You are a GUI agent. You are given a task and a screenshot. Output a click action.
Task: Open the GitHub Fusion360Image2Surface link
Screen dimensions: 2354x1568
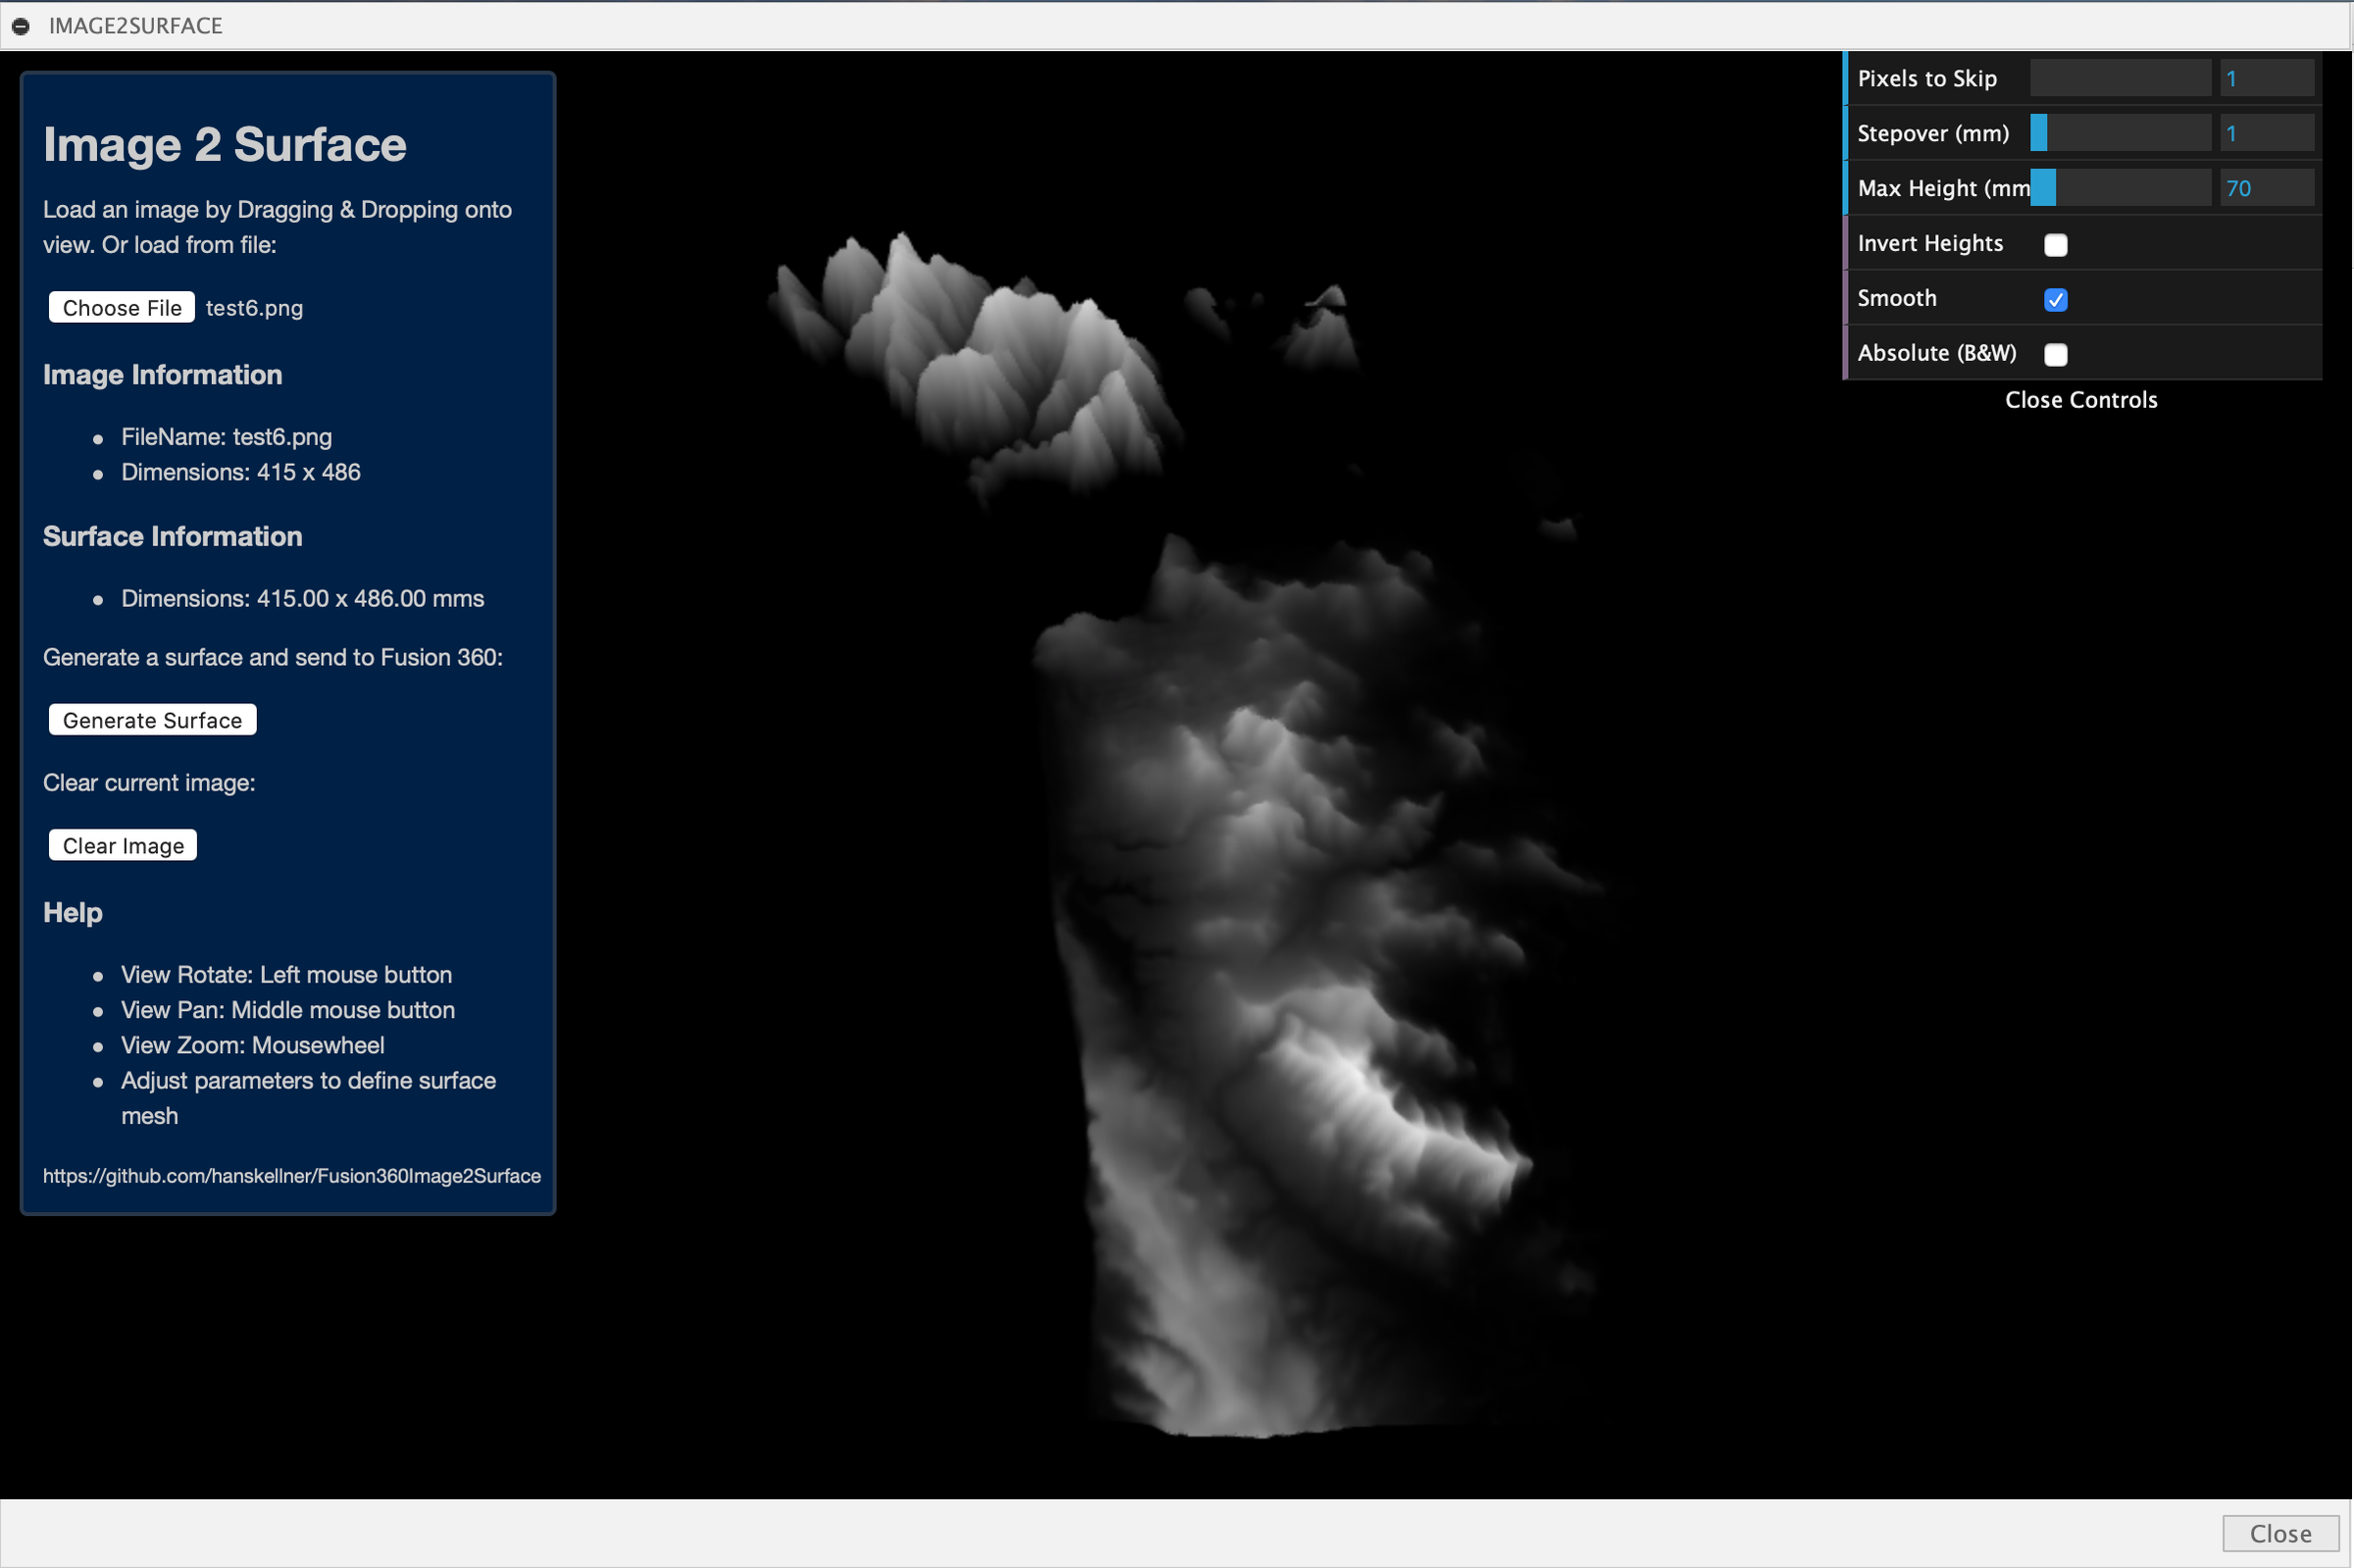(x=291, y=1176)
